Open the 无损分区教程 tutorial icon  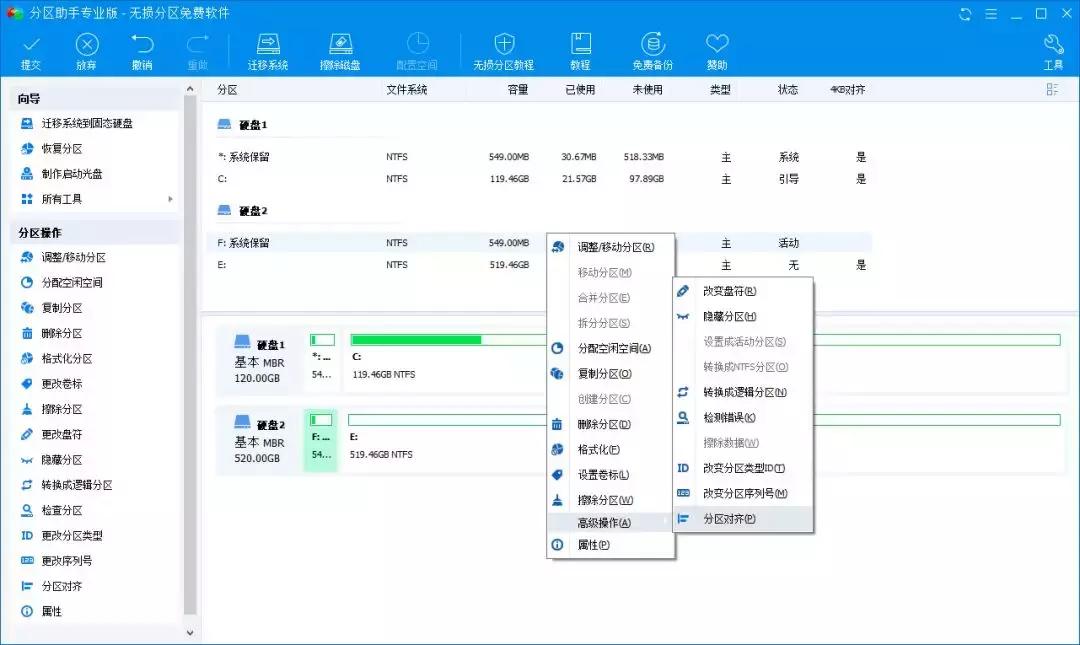[x=503, y=50]
